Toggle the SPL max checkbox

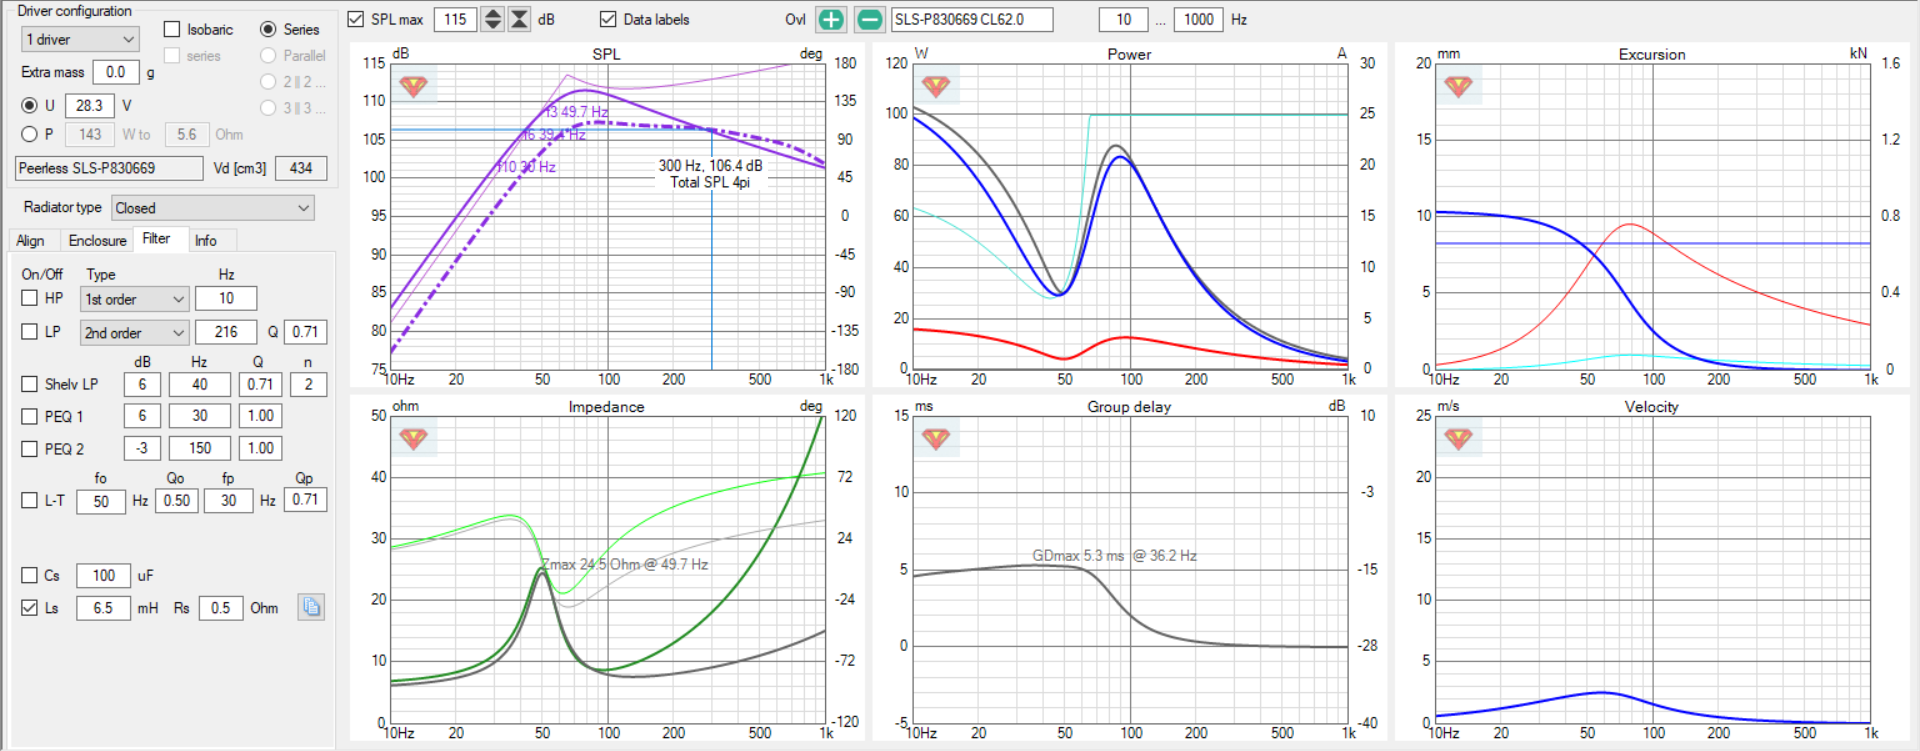(356, 19)
